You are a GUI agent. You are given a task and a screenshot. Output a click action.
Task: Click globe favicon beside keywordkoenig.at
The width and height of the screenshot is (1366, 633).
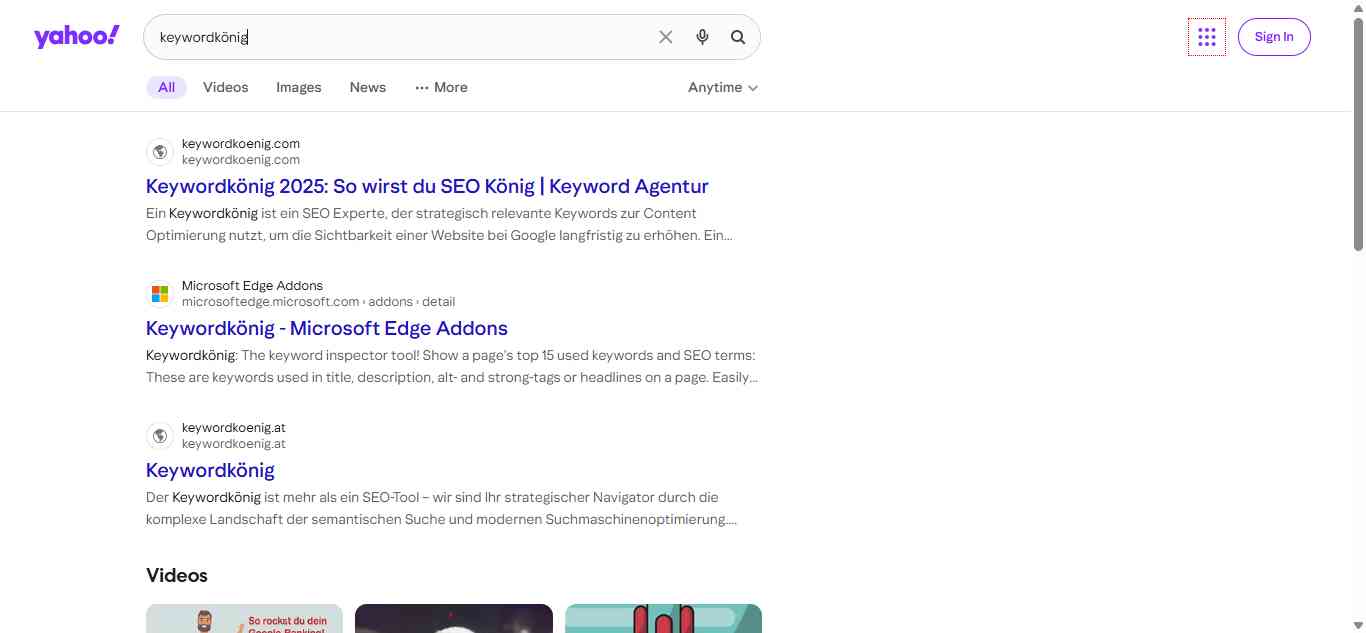[x=160, y=436]
